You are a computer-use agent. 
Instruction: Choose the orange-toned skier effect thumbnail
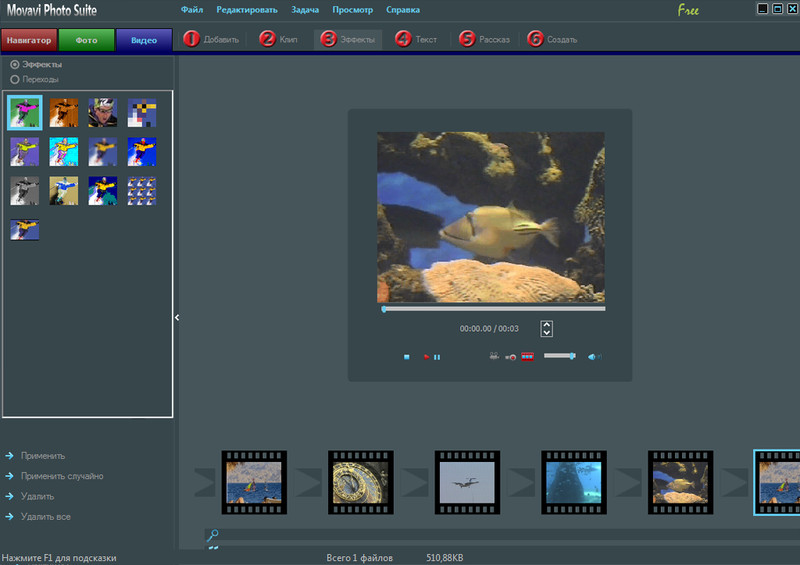[x=64, y=113]
